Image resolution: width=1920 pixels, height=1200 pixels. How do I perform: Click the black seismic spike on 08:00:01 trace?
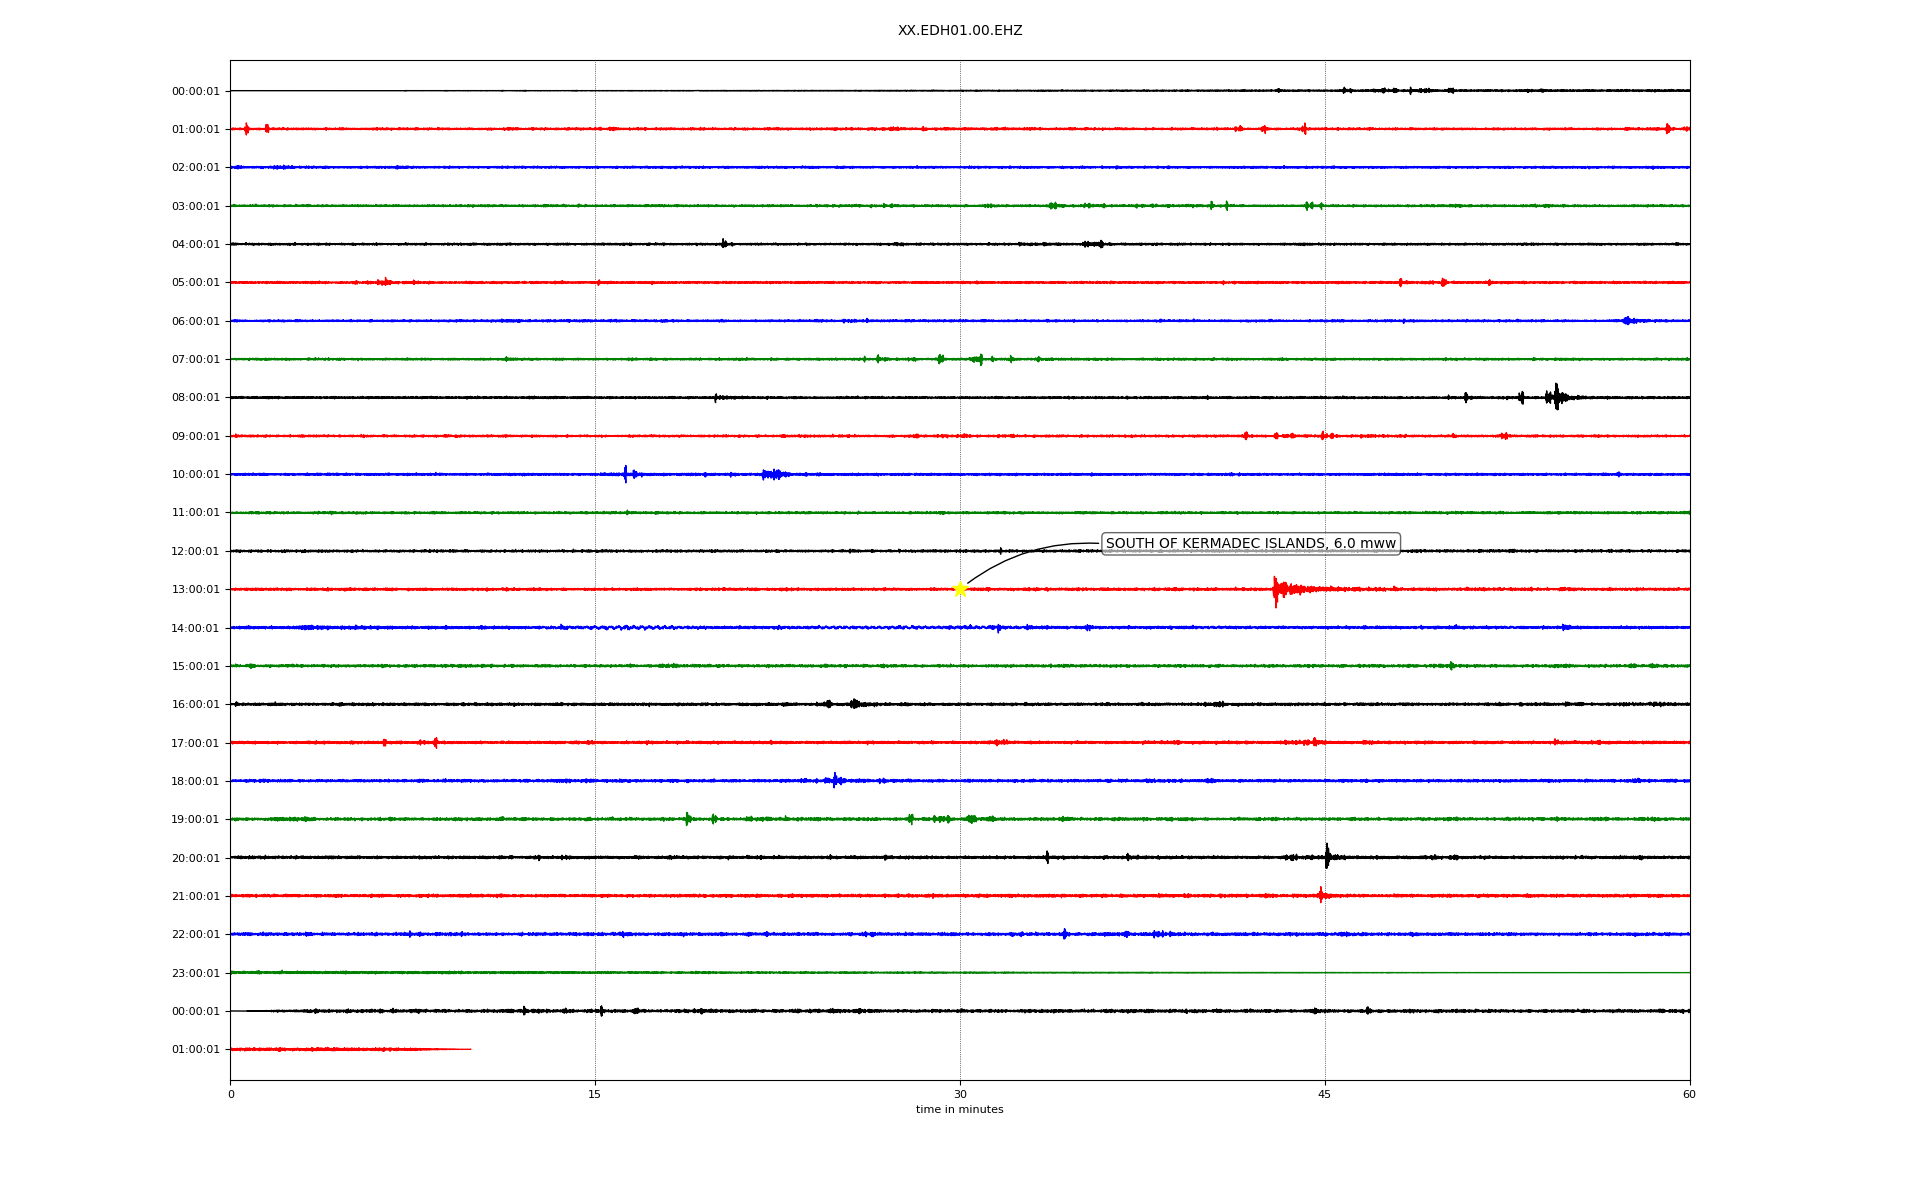(x=1556, y=397)
